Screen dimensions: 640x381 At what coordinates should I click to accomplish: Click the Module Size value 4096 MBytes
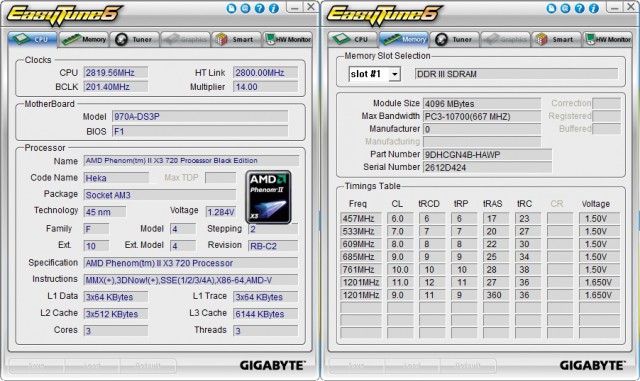coord(482,104)
